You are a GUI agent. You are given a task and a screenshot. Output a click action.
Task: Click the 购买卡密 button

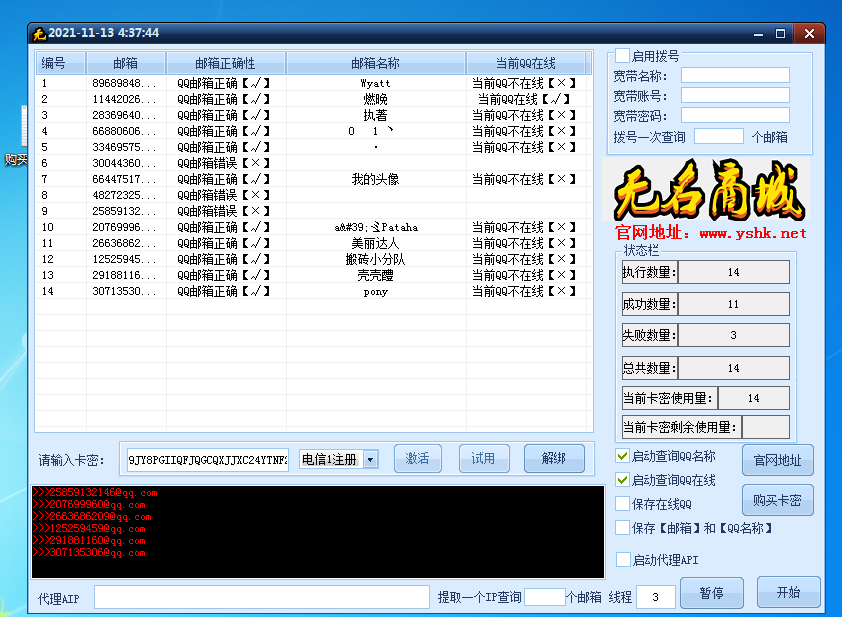[777, 500]
